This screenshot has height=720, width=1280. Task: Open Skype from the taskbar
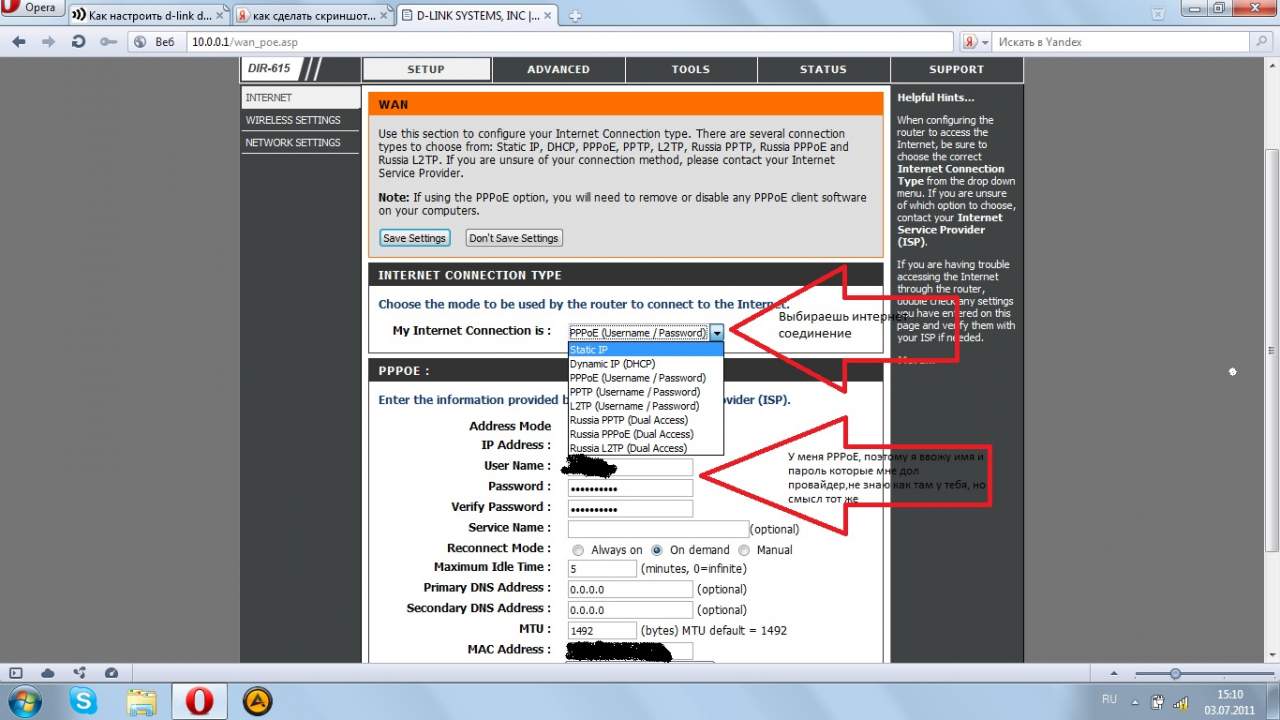[84, 701]
